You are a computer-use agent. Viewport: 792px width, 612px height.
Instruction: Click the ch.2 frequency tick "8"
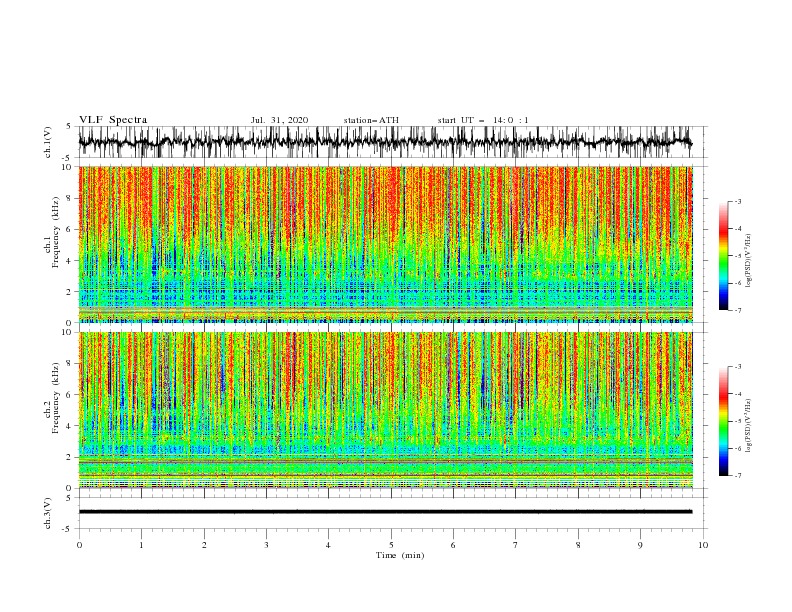coord(69,363)
